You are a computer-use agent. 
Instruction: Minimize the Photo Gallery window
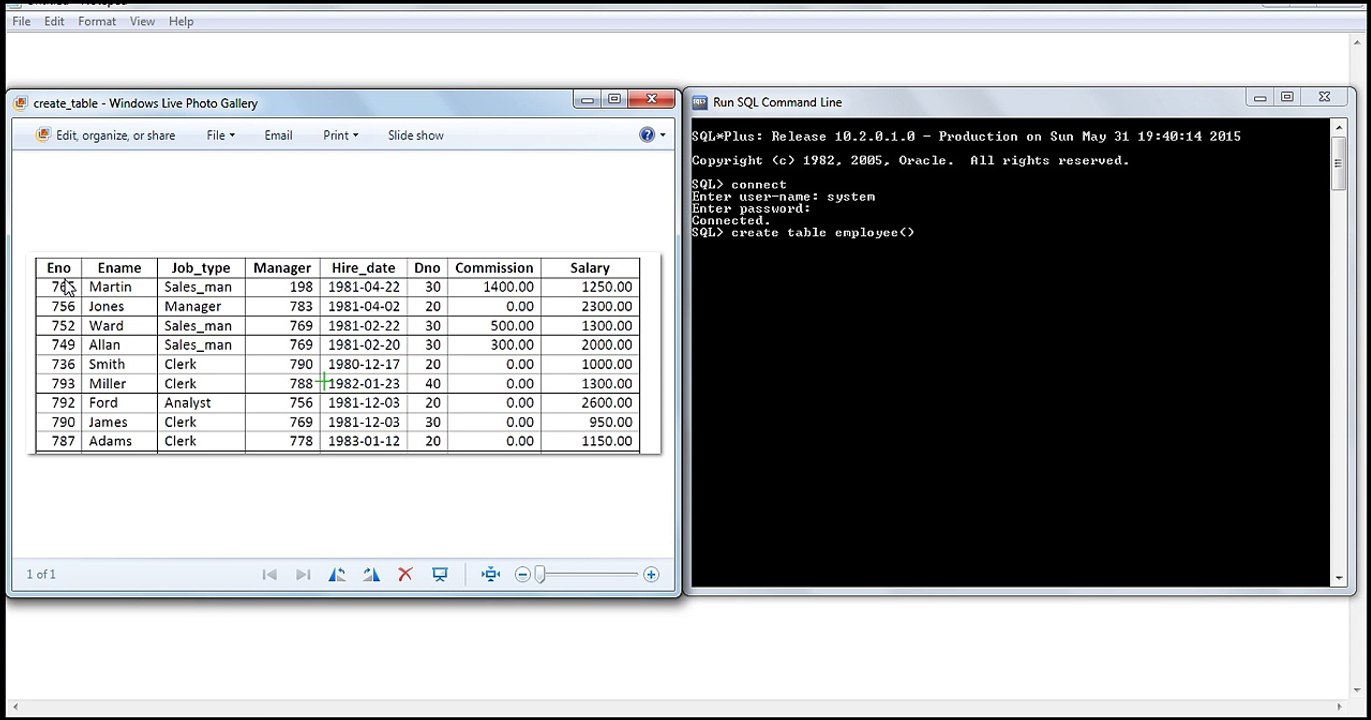[x=587, y=99]
